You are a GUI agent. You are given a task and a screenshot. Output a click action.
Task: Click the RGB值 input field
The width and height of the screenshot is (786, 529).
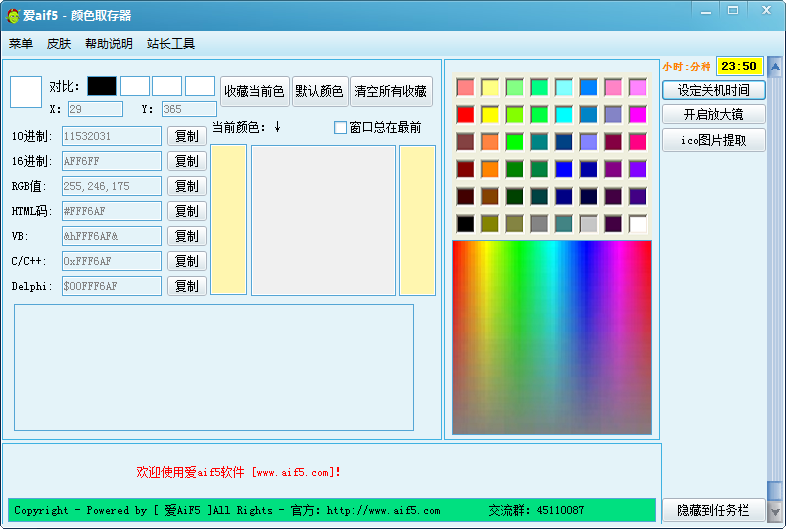point(112,186)
